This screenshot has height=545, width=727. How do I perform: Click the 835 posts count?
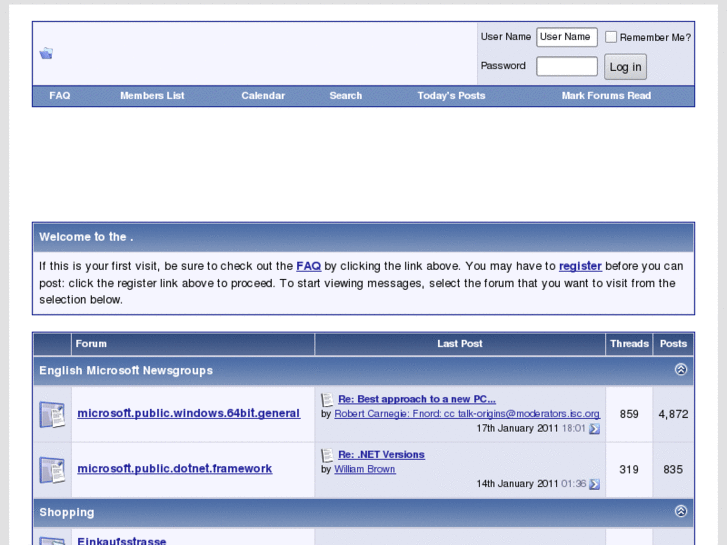(673, 469)
